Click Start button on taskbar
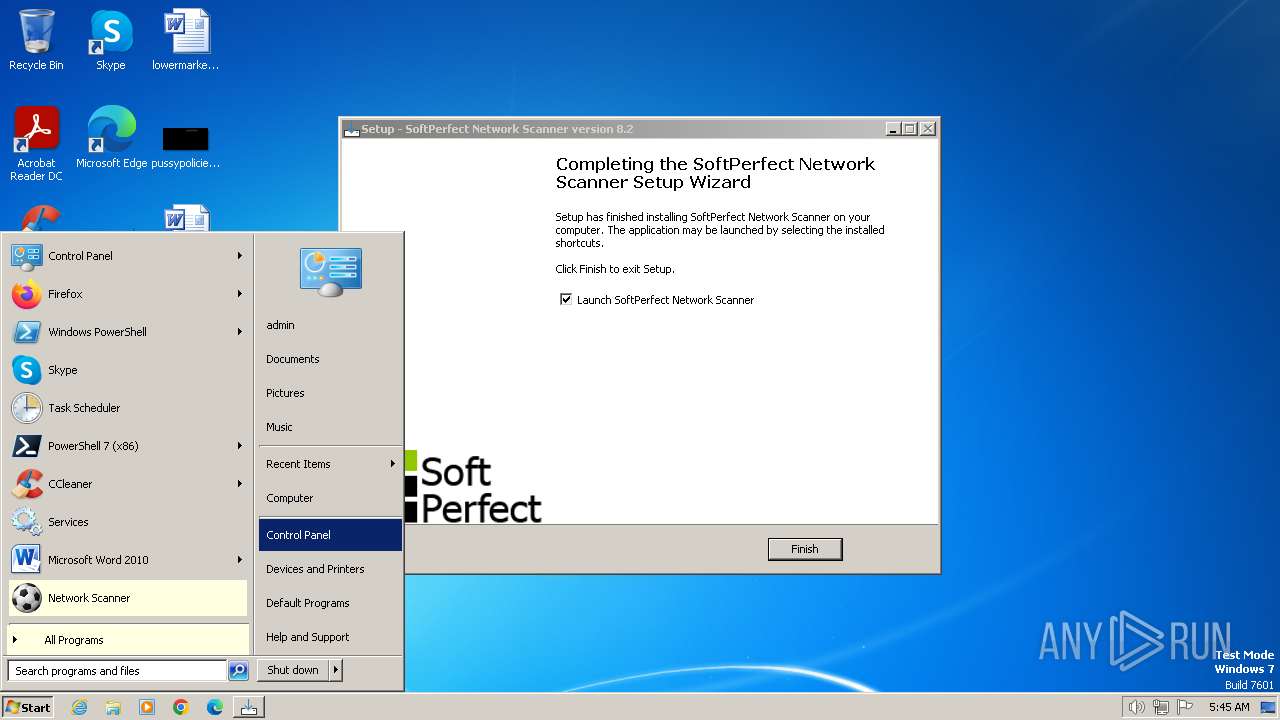The height and width of the screenshot is (720, 1280). coord(28,707)
